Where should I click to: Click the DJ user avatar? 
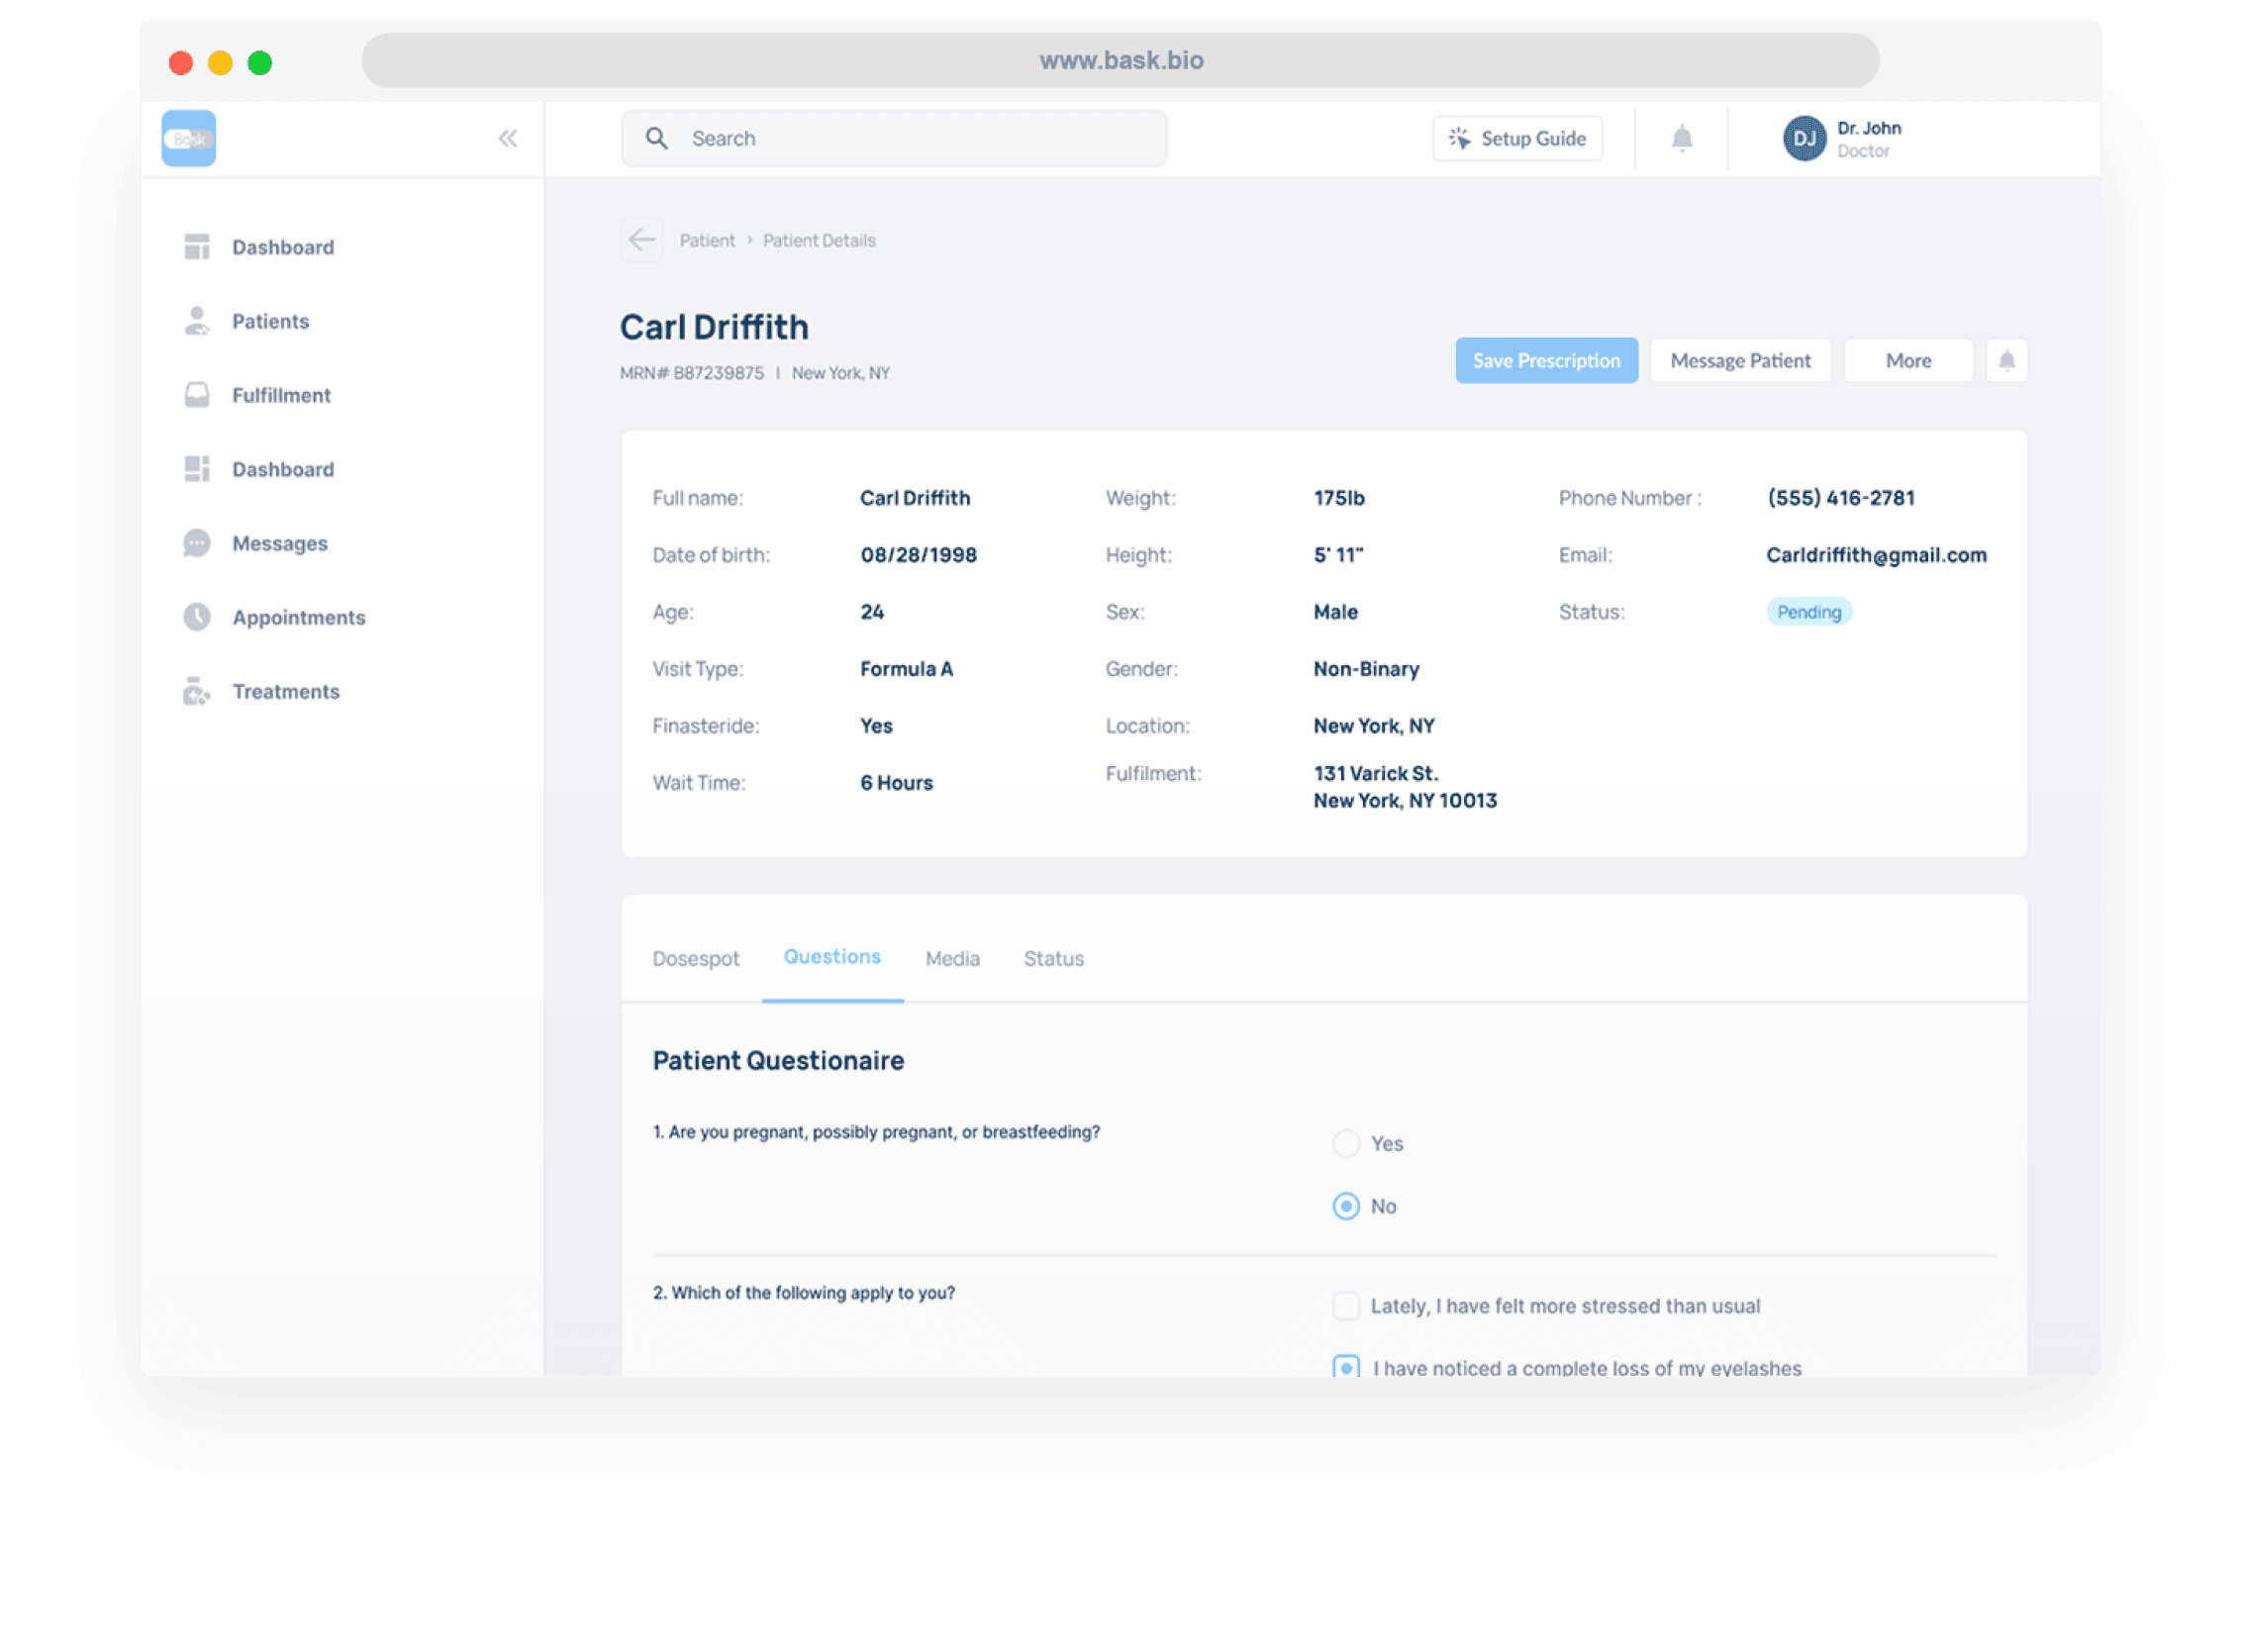[x=1804, y=138]
